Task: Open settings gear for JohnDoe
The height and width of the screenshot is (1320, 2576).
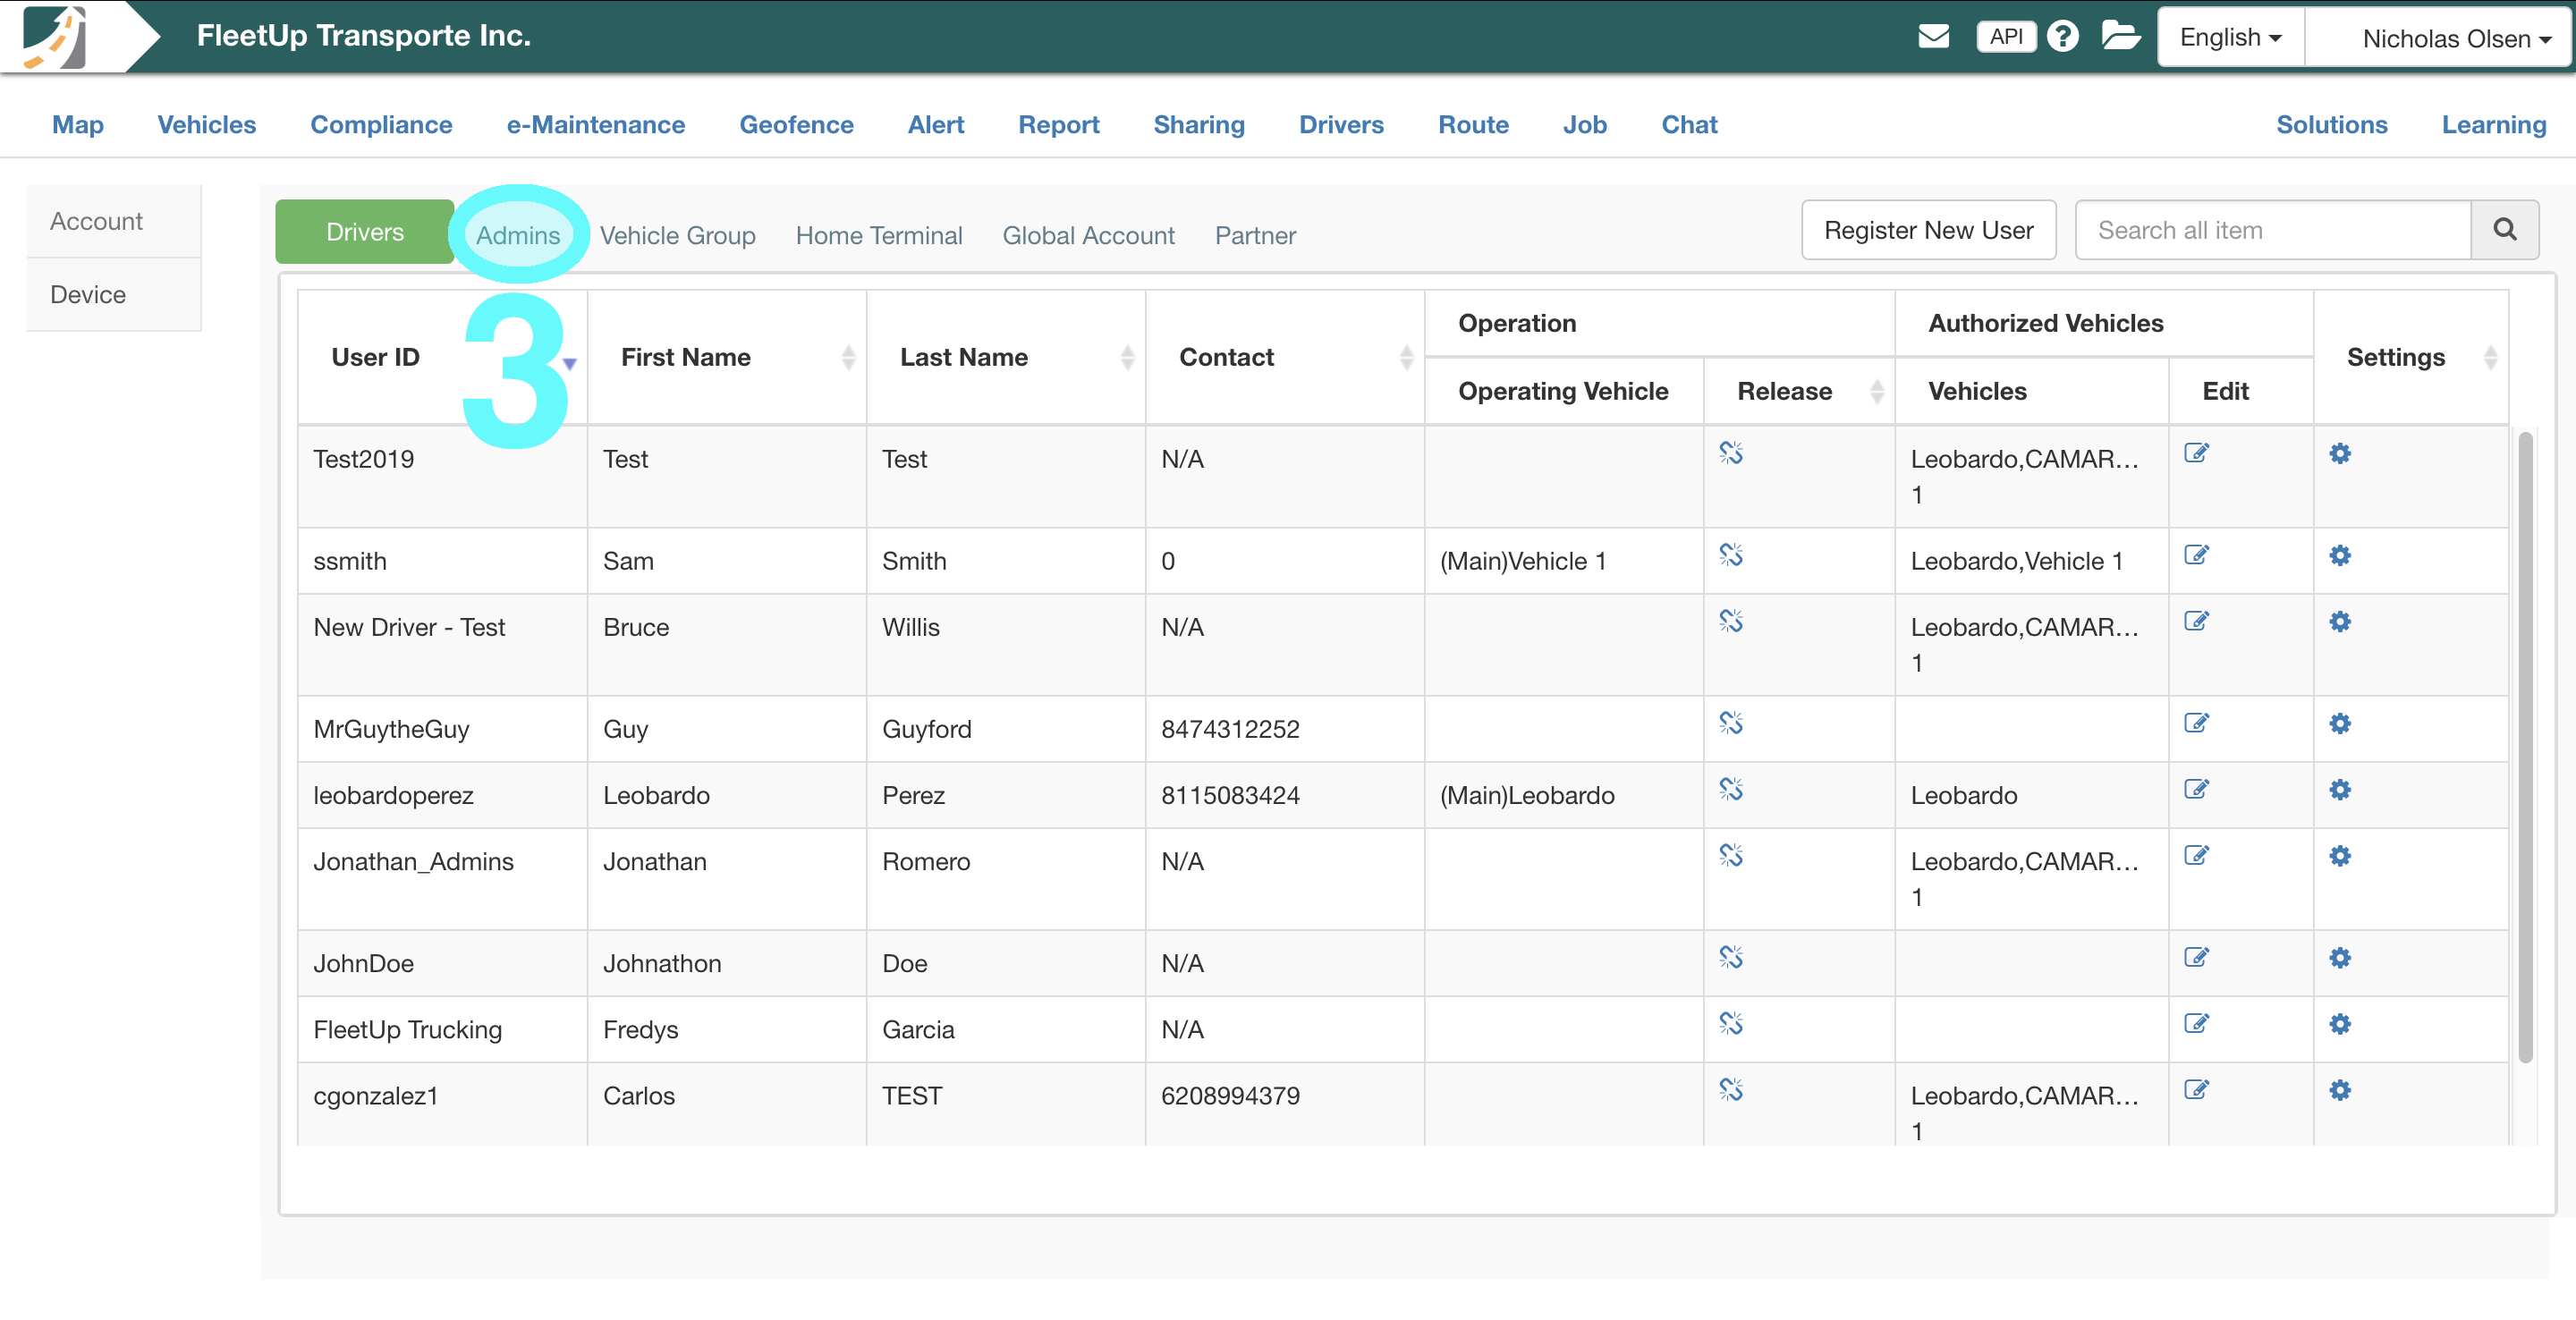Action: [x=2340, y=957]
